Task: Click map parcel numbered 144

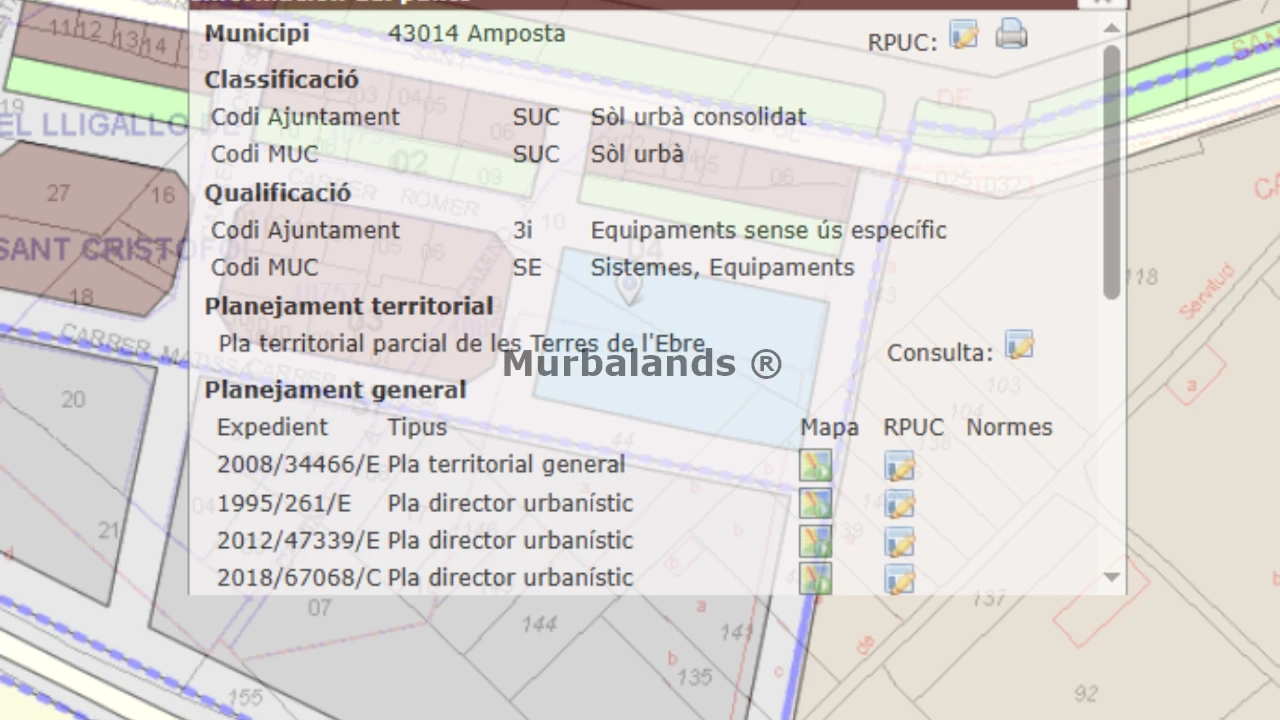Action: [539, 625]
